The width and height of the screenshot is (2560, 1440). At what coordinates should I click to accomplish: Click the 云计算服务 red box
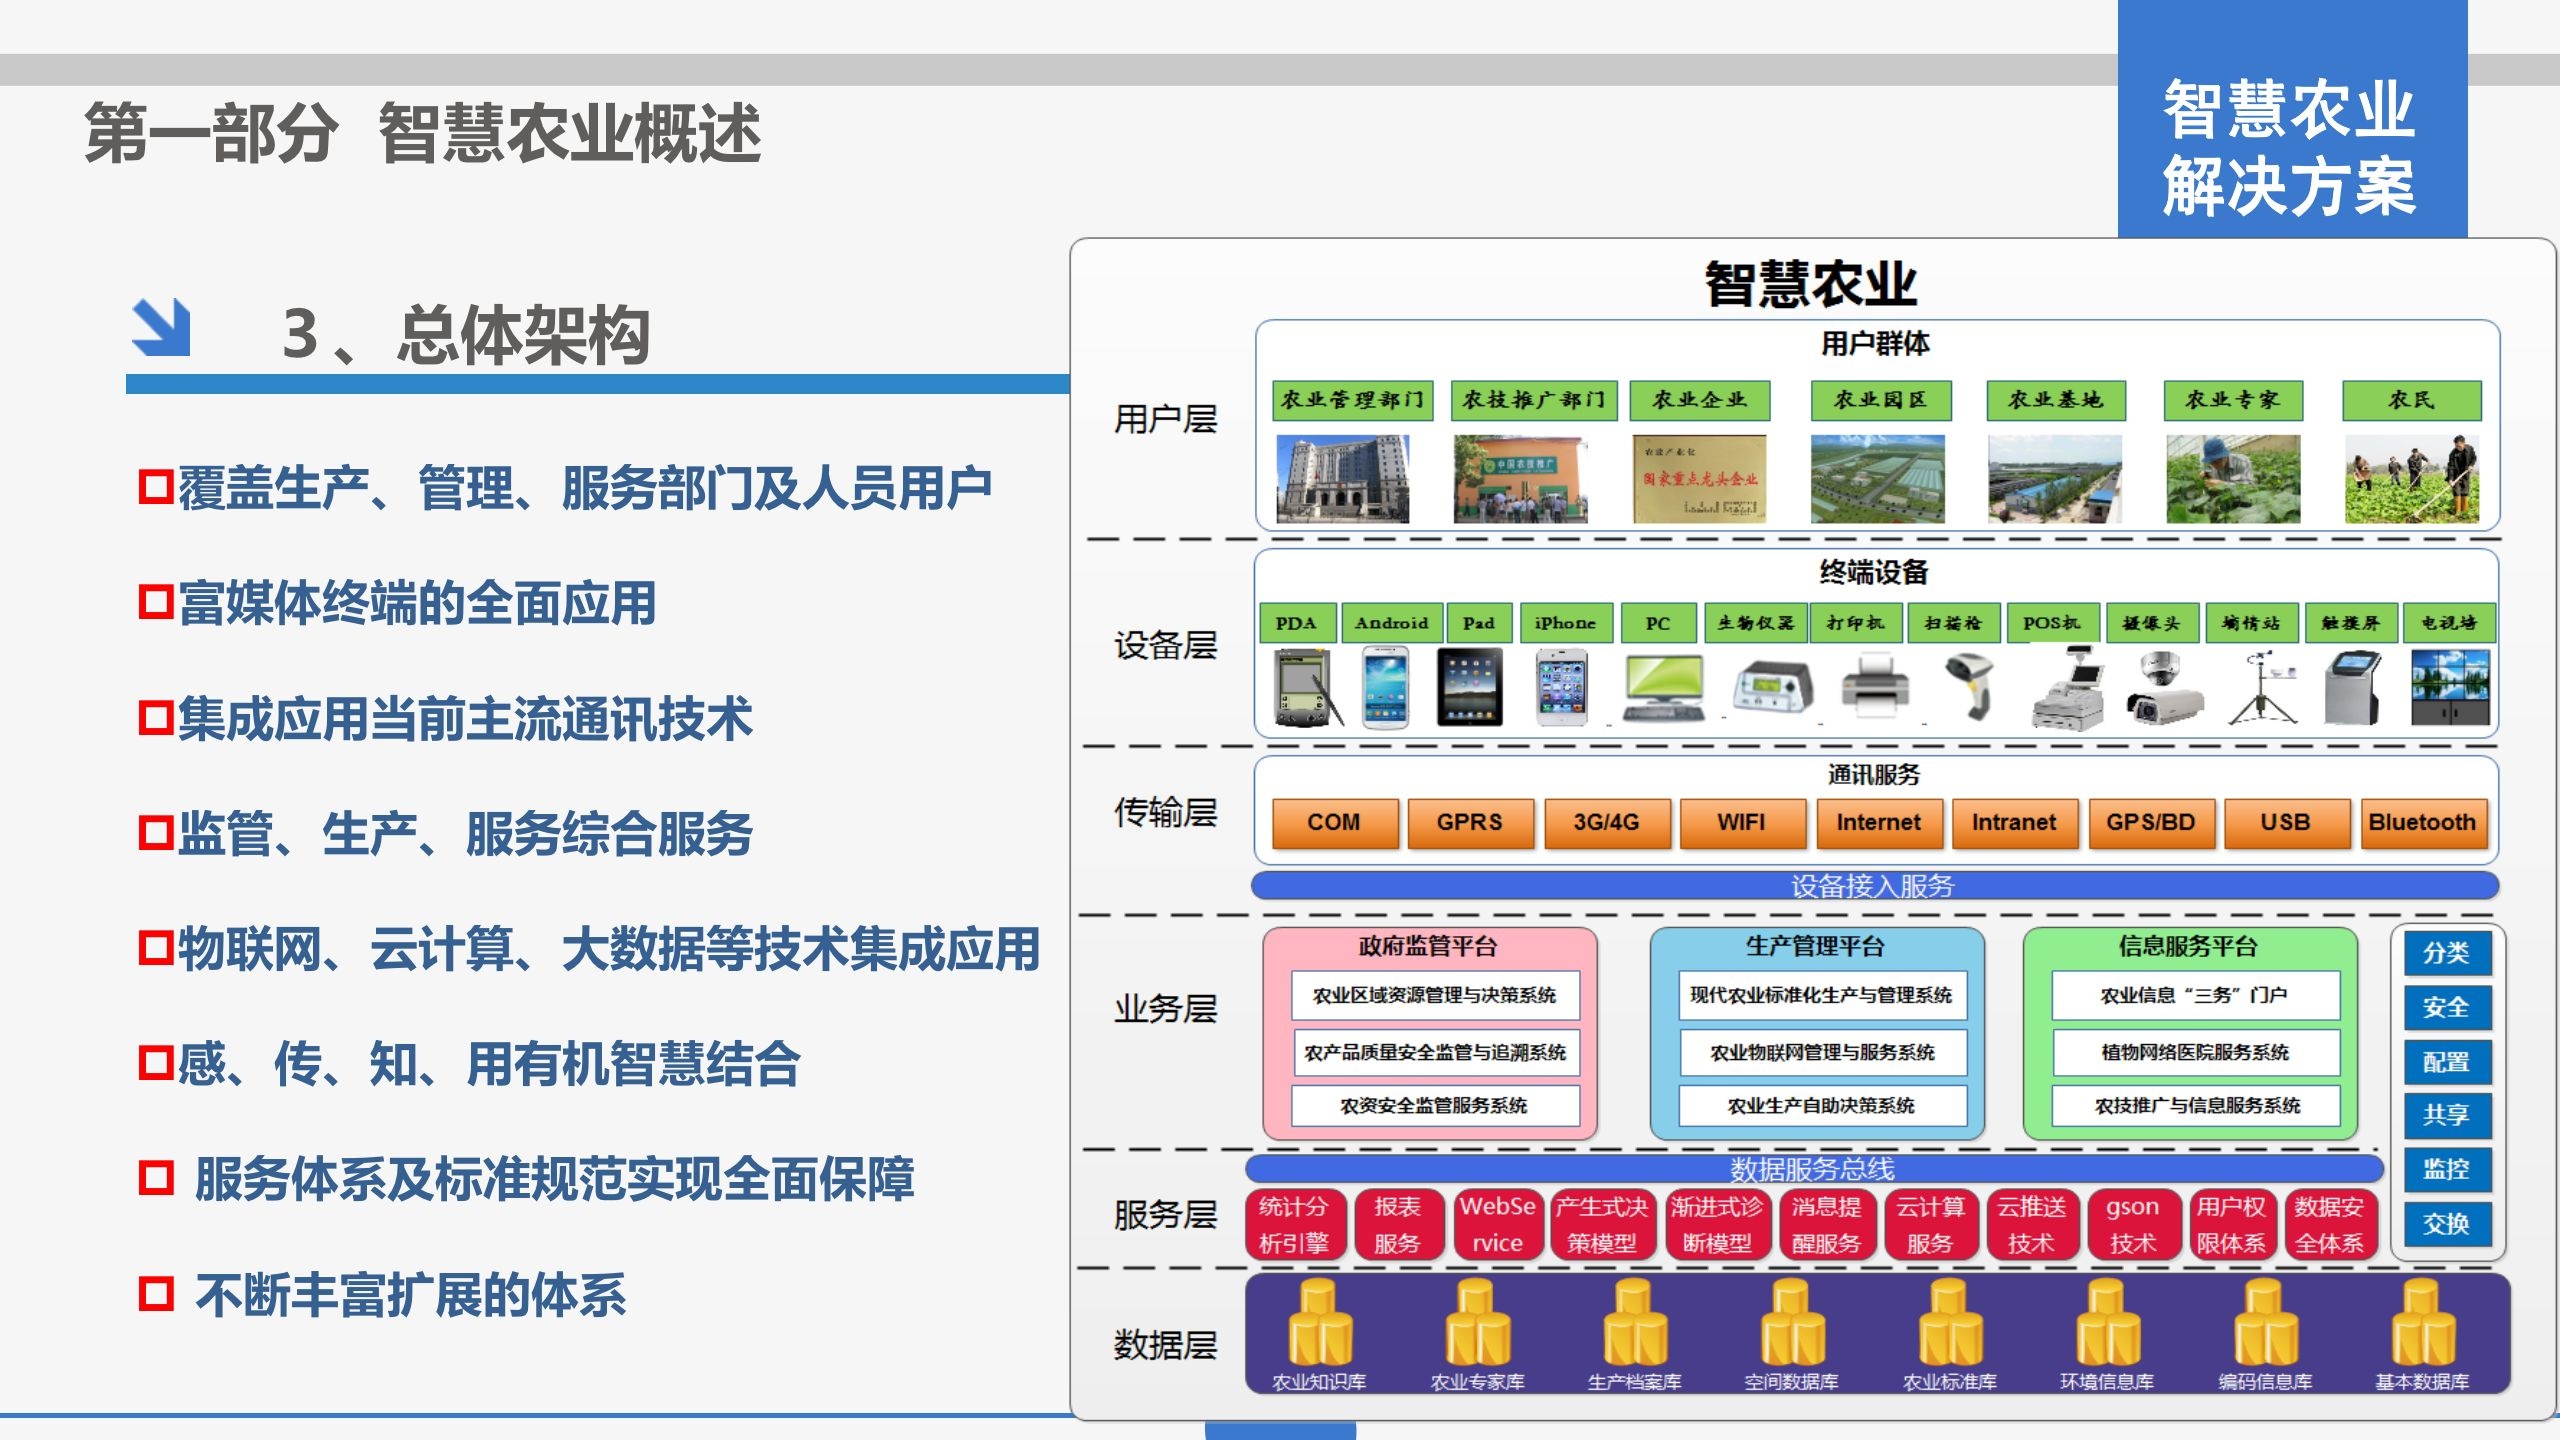tap(1930, 1224)
